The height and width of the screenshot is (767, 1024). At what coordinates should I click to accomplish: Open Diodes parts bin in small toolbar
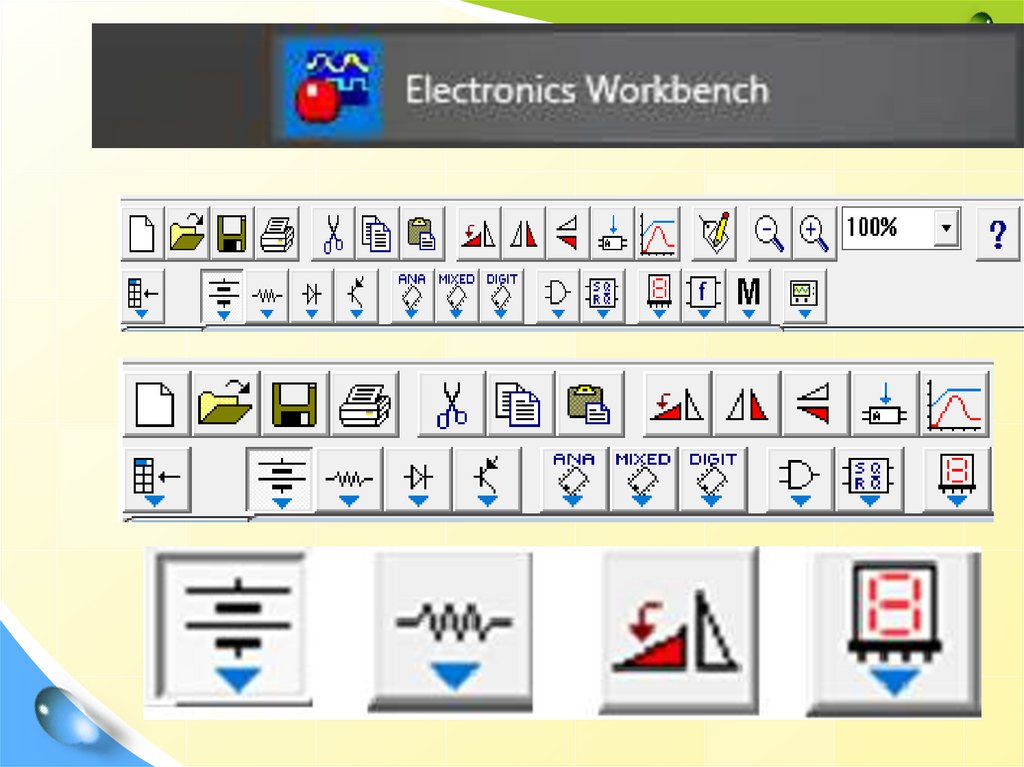(x=312, y=296)
